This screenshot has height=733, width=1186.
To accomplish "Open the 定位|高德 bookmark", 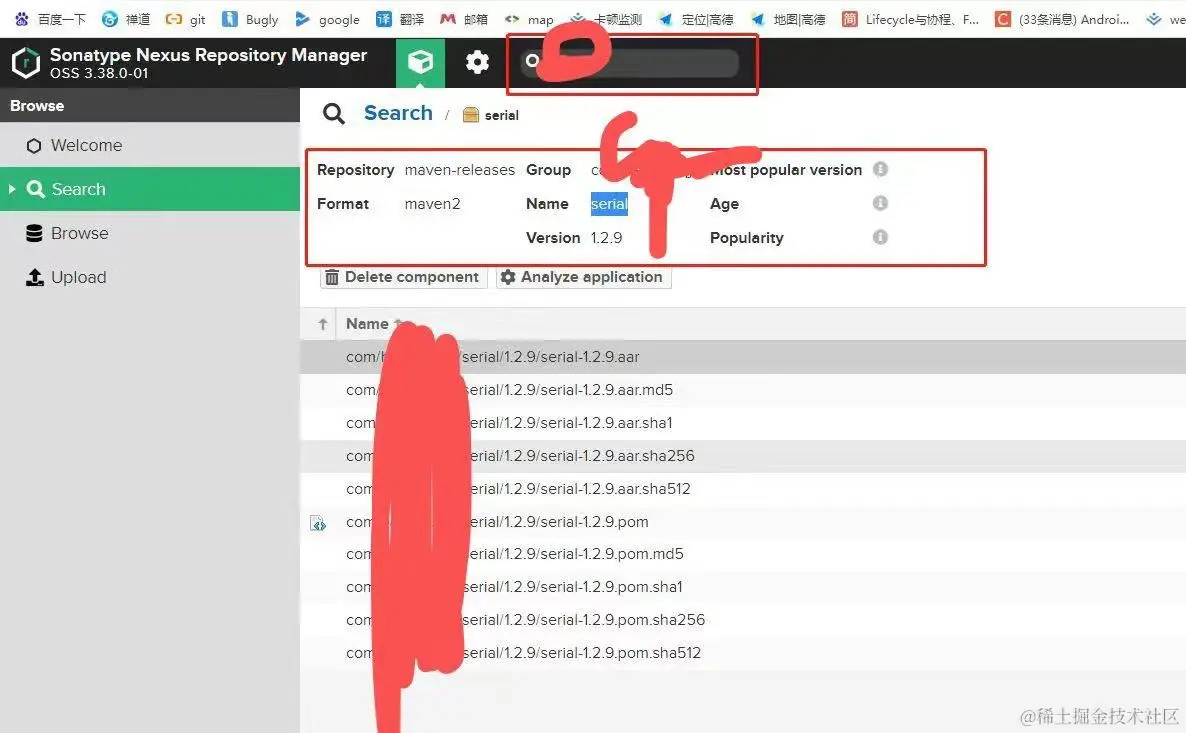I will tap(696, 19).
